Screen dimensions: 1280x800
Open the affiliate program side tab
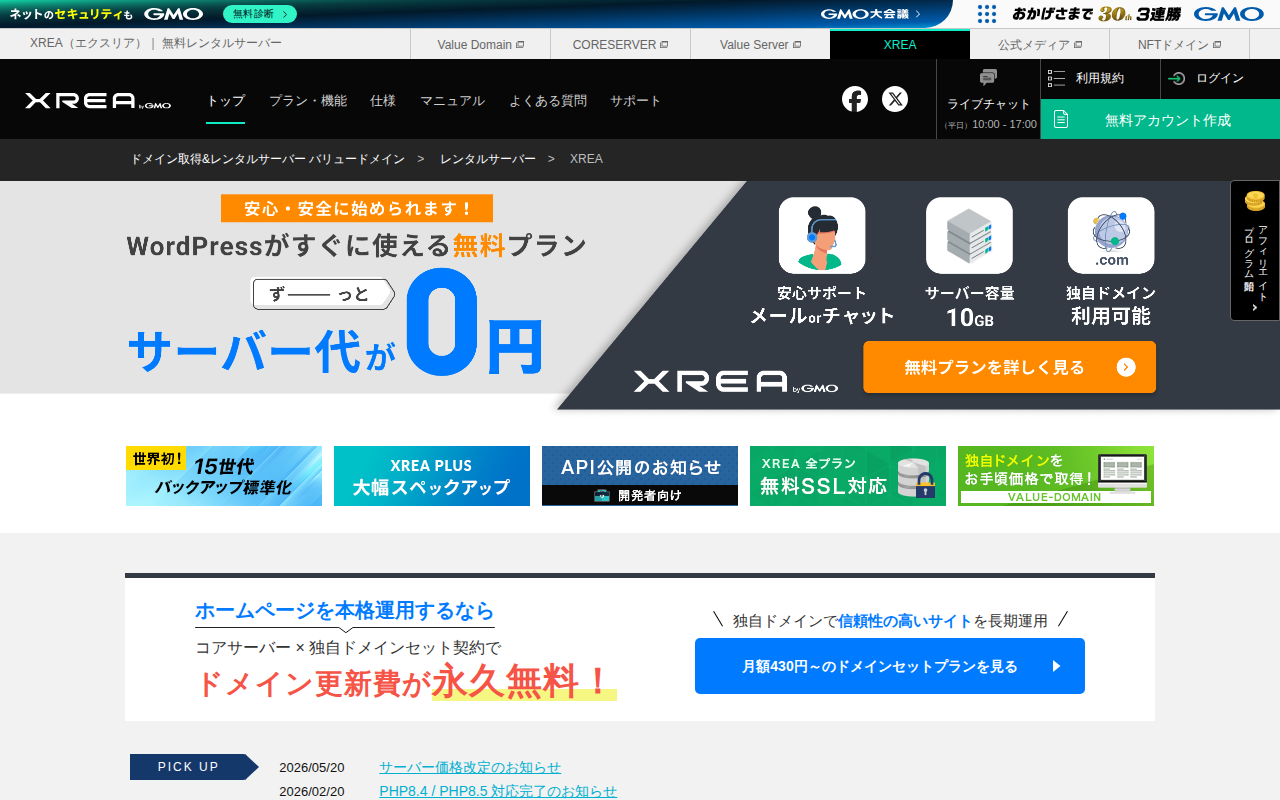[x=1255, y=250]
